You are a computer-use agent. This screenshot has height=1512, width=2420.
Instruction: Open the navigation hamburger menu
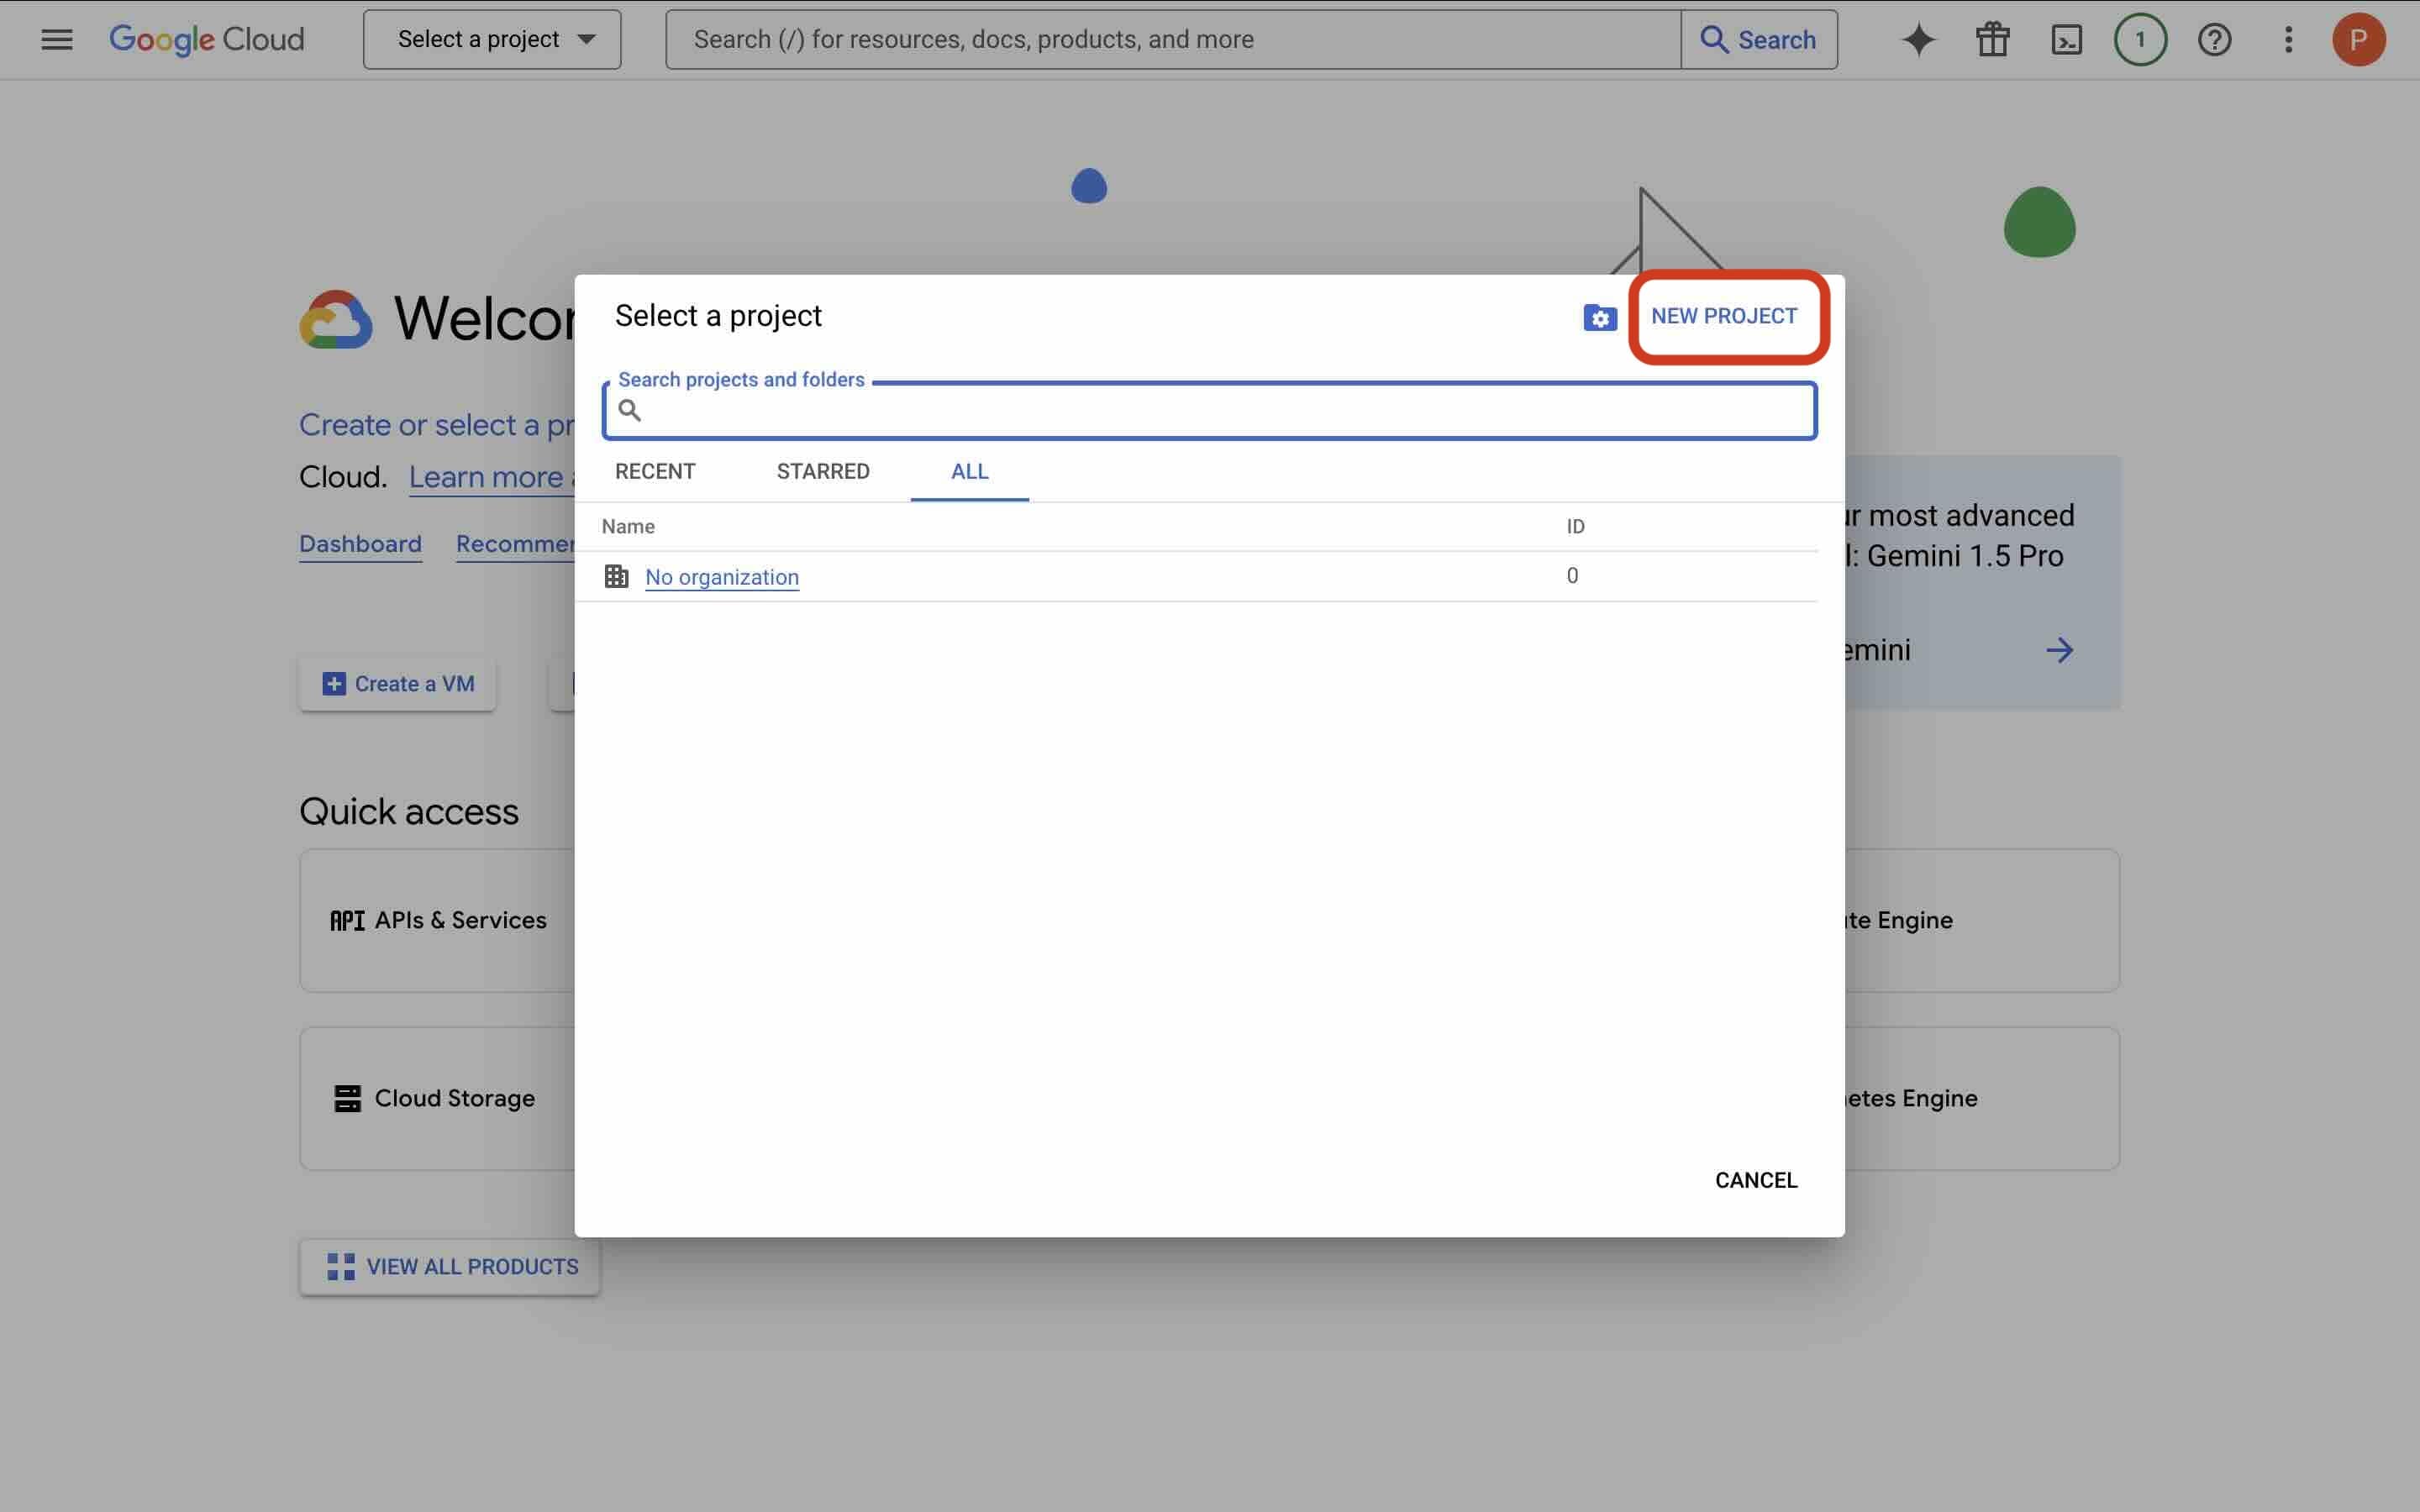point(57,39)
